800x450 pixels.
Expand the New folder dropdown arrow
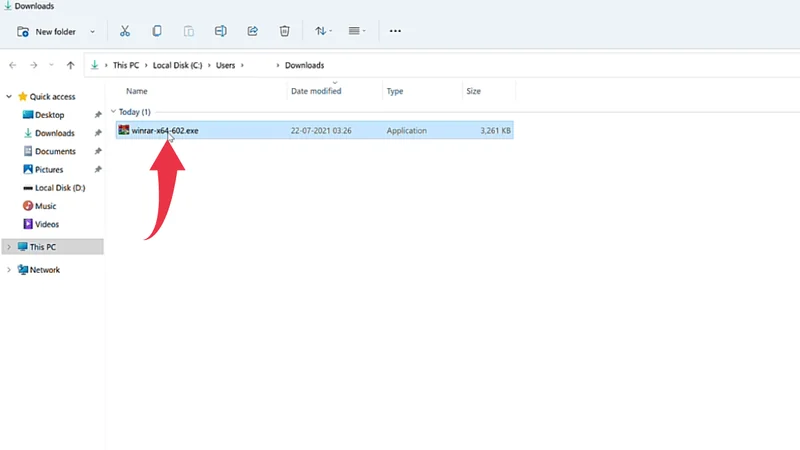pos(93,32)
